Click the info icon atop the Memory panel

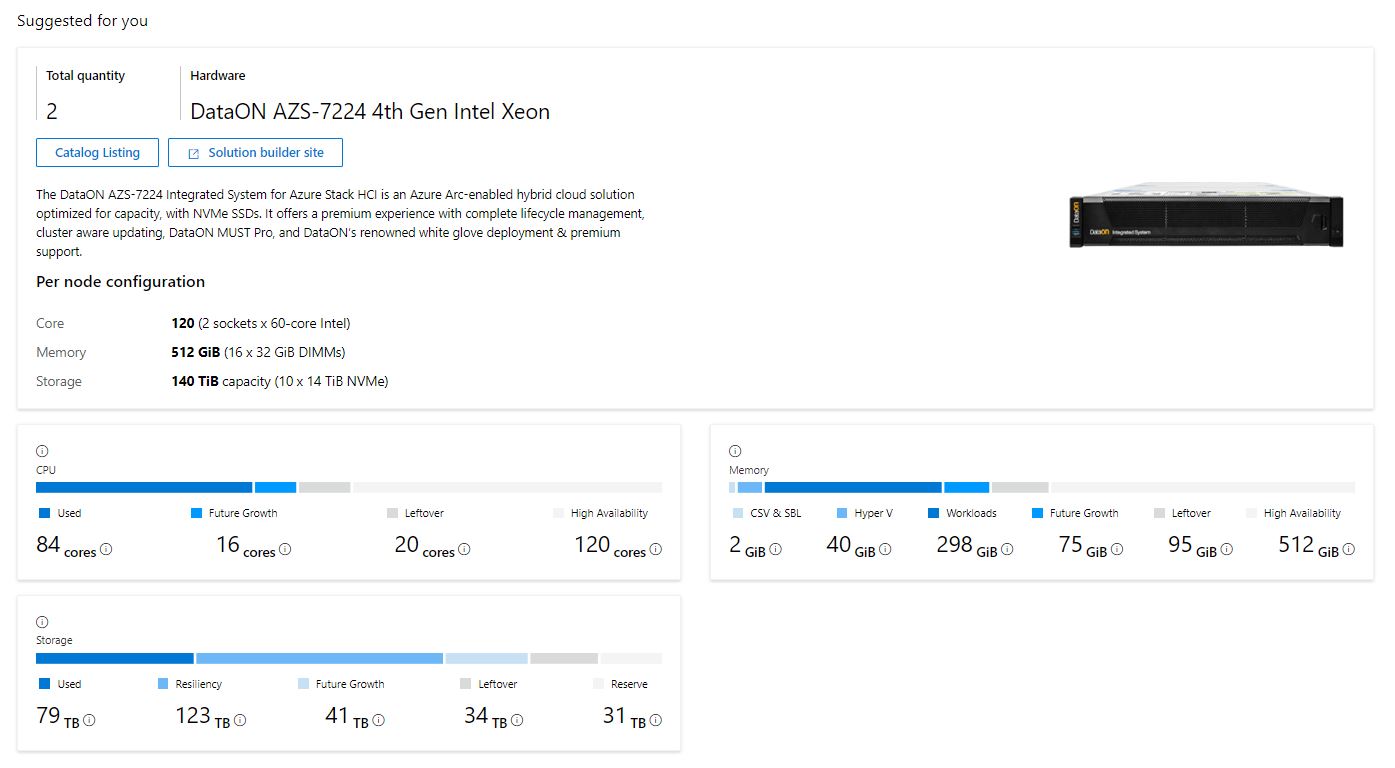point(735,450)
